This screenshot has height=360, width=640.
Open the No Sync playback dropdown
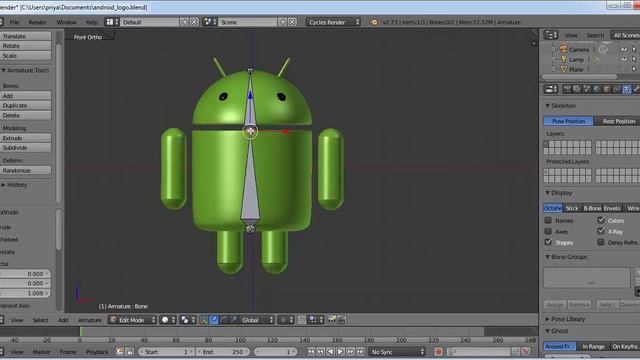point(397,351)
